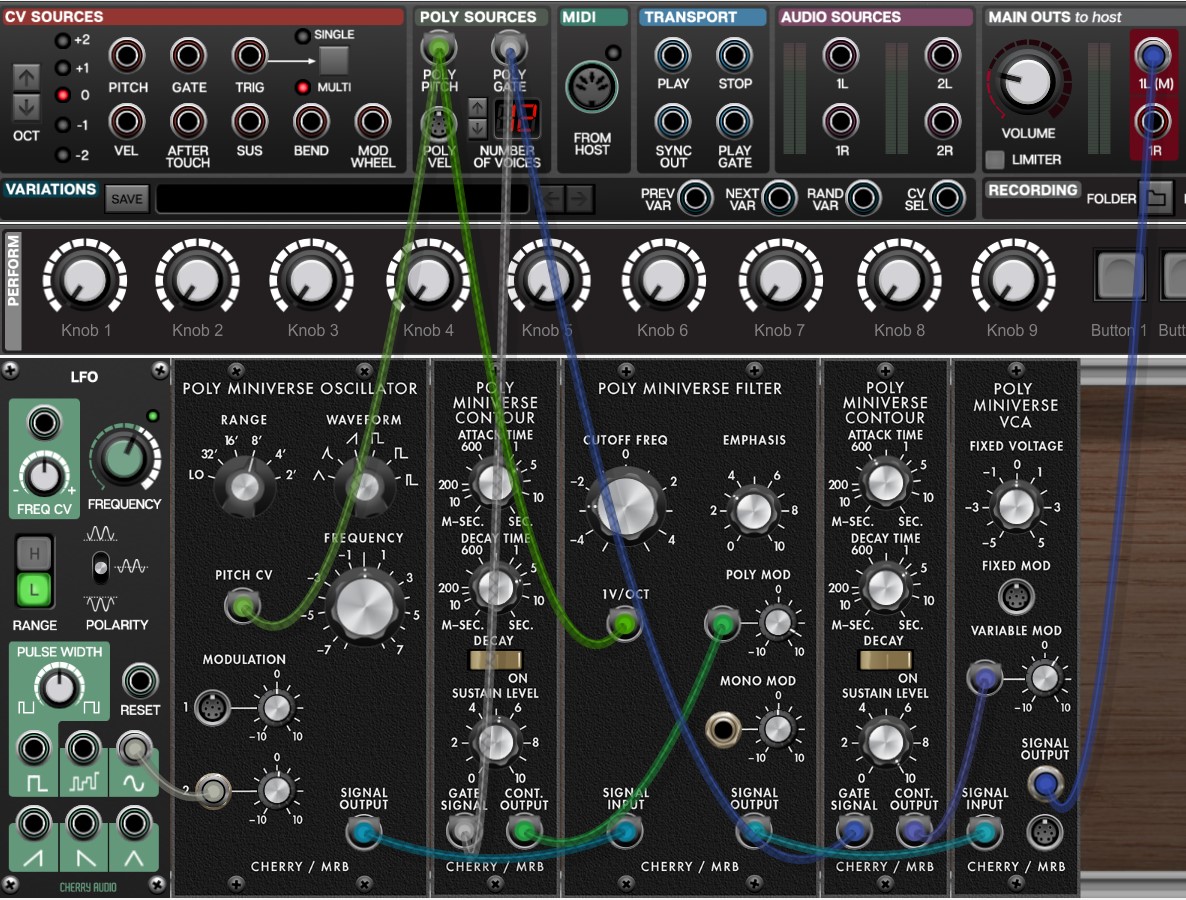The height and width of the screenshot is (900, 1186).
Task: Flip the LFO POLARITY switch
Action: point(101,567)
